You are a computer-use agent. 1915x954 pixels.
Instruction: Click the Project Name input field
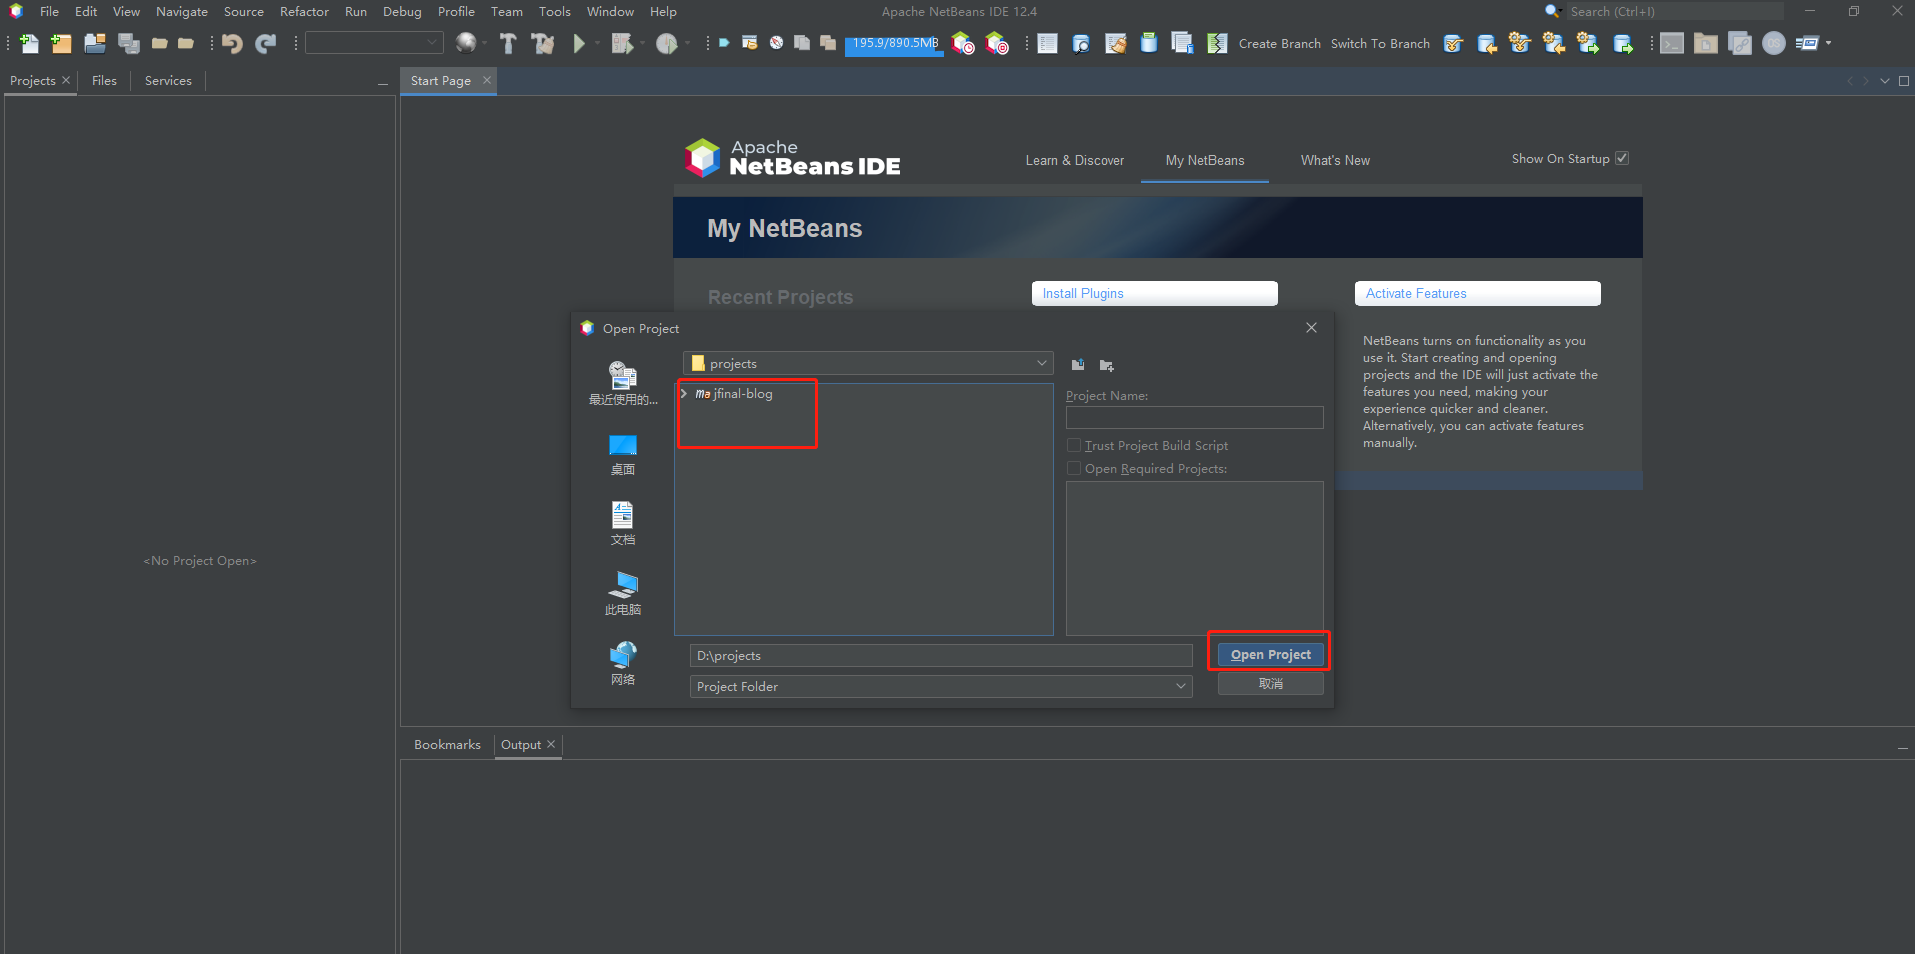1194,417
